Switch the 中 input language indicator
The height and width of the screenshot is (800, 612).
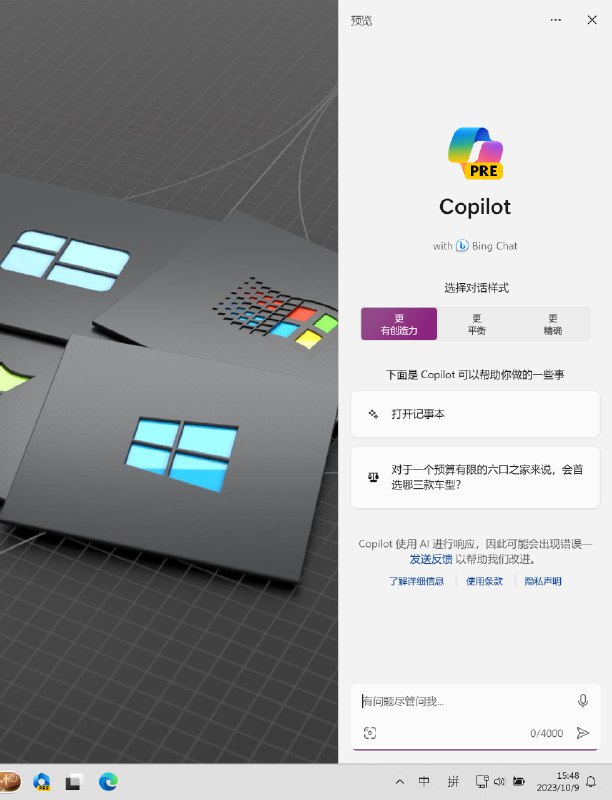pyautogui.click(x=424, y=781)
